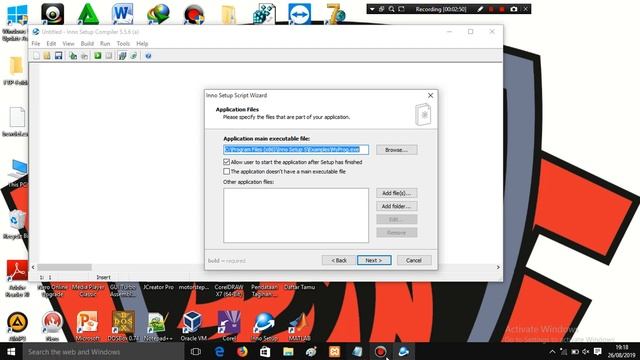This screenshot has width=640, height=360.
Task: Click the < Back button in the wizard
Action: click(x=339, y=260)
